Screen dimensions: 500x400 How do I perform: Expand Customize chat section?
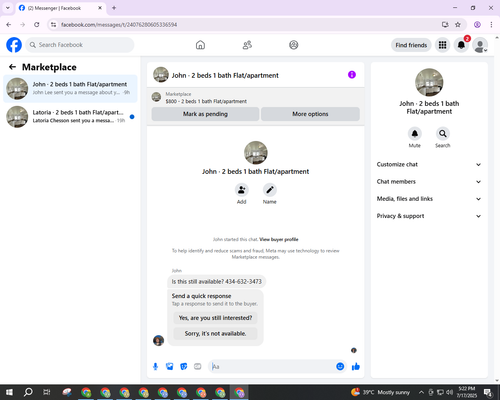429,164
